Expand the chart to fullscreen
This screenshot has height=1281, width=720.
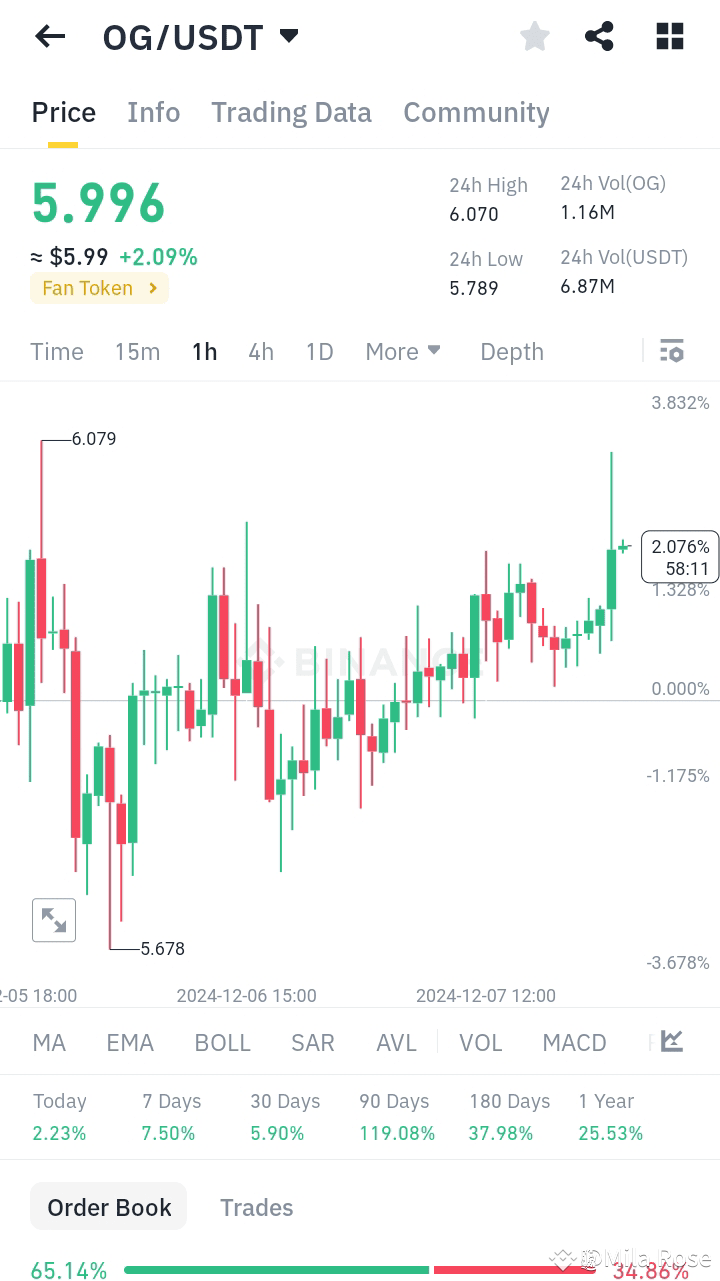[x=54, y=919]
